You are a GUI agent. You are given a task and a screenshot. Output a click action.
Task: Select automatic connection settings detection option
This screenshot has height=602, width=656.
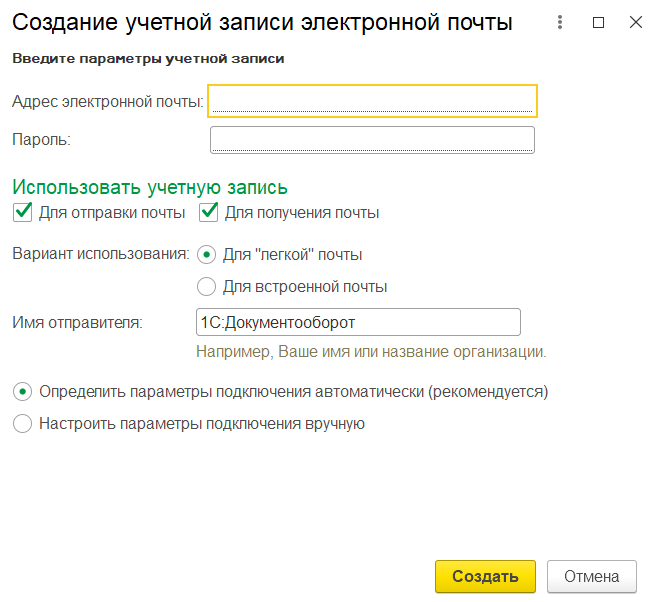(x=22, y=391)
